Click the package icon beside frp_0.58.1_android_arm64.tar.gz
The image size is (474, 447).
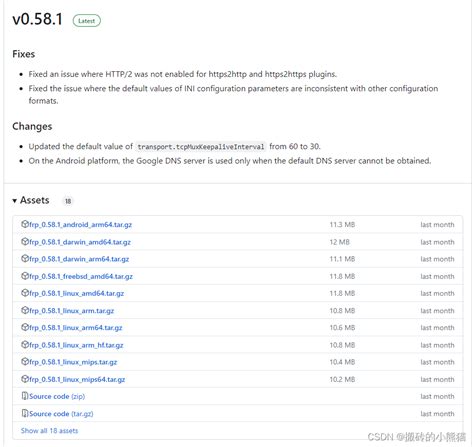coord(25,224)
